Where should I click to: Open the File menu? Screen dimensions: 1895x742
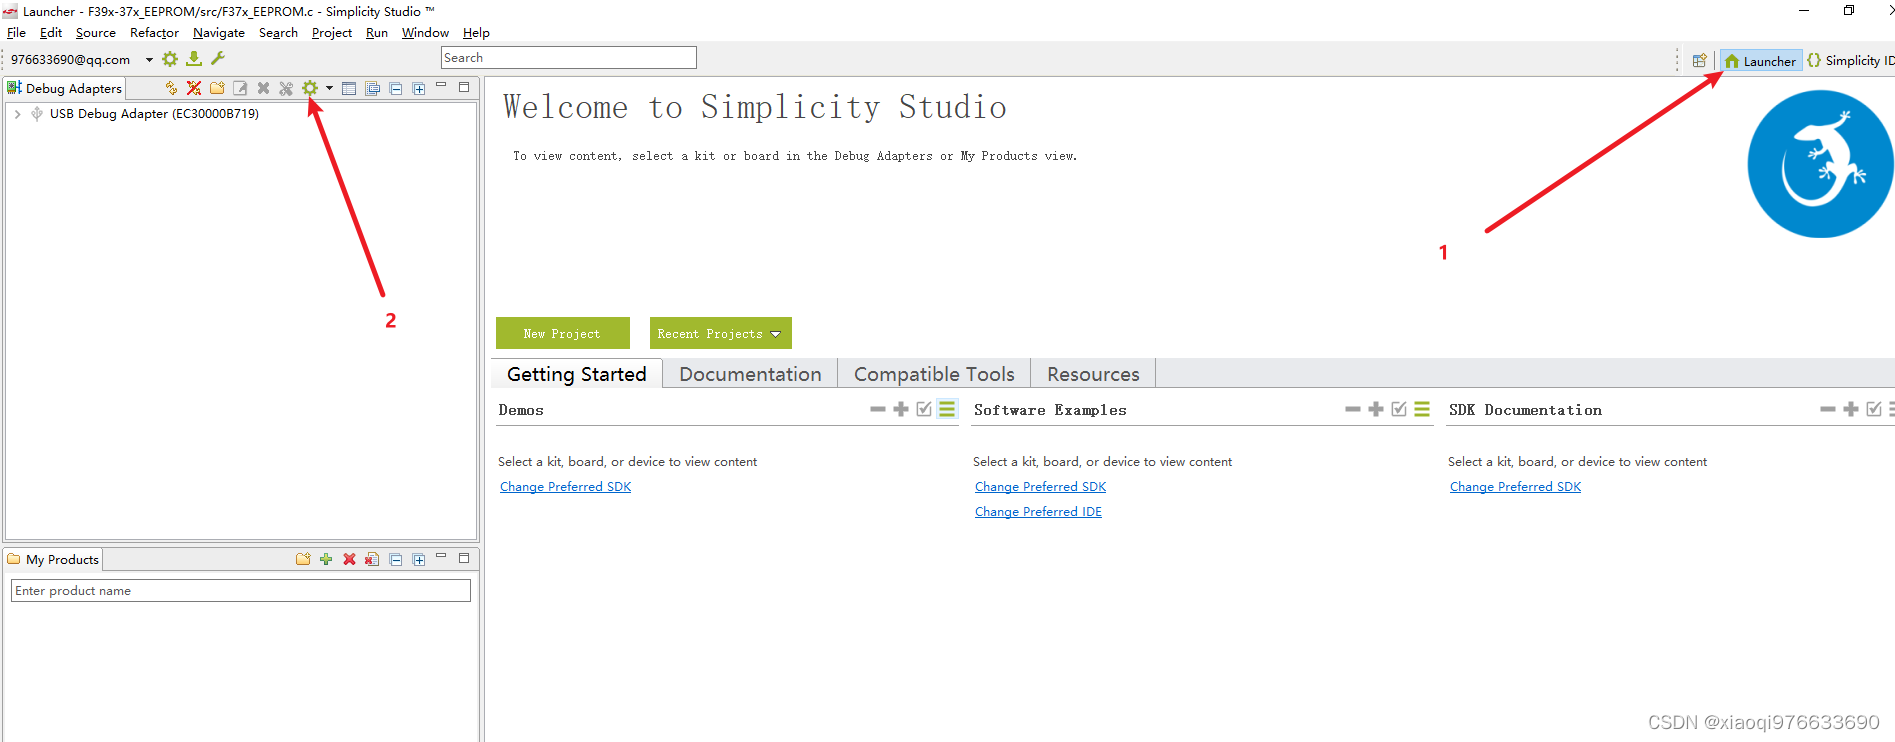(16, 33)
